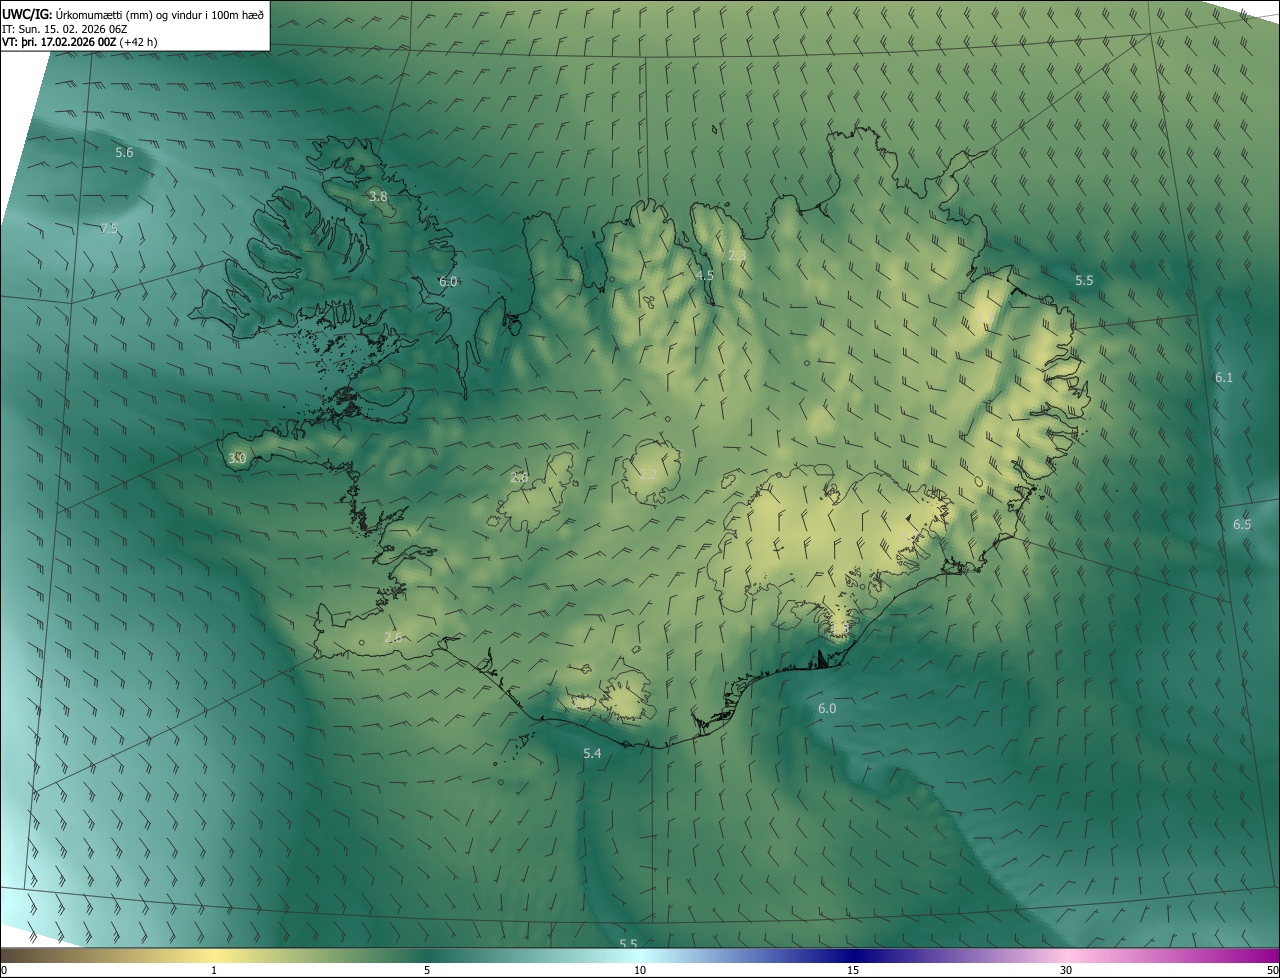Select the 2.6 label on the southwest peninsula

point(393,637)
